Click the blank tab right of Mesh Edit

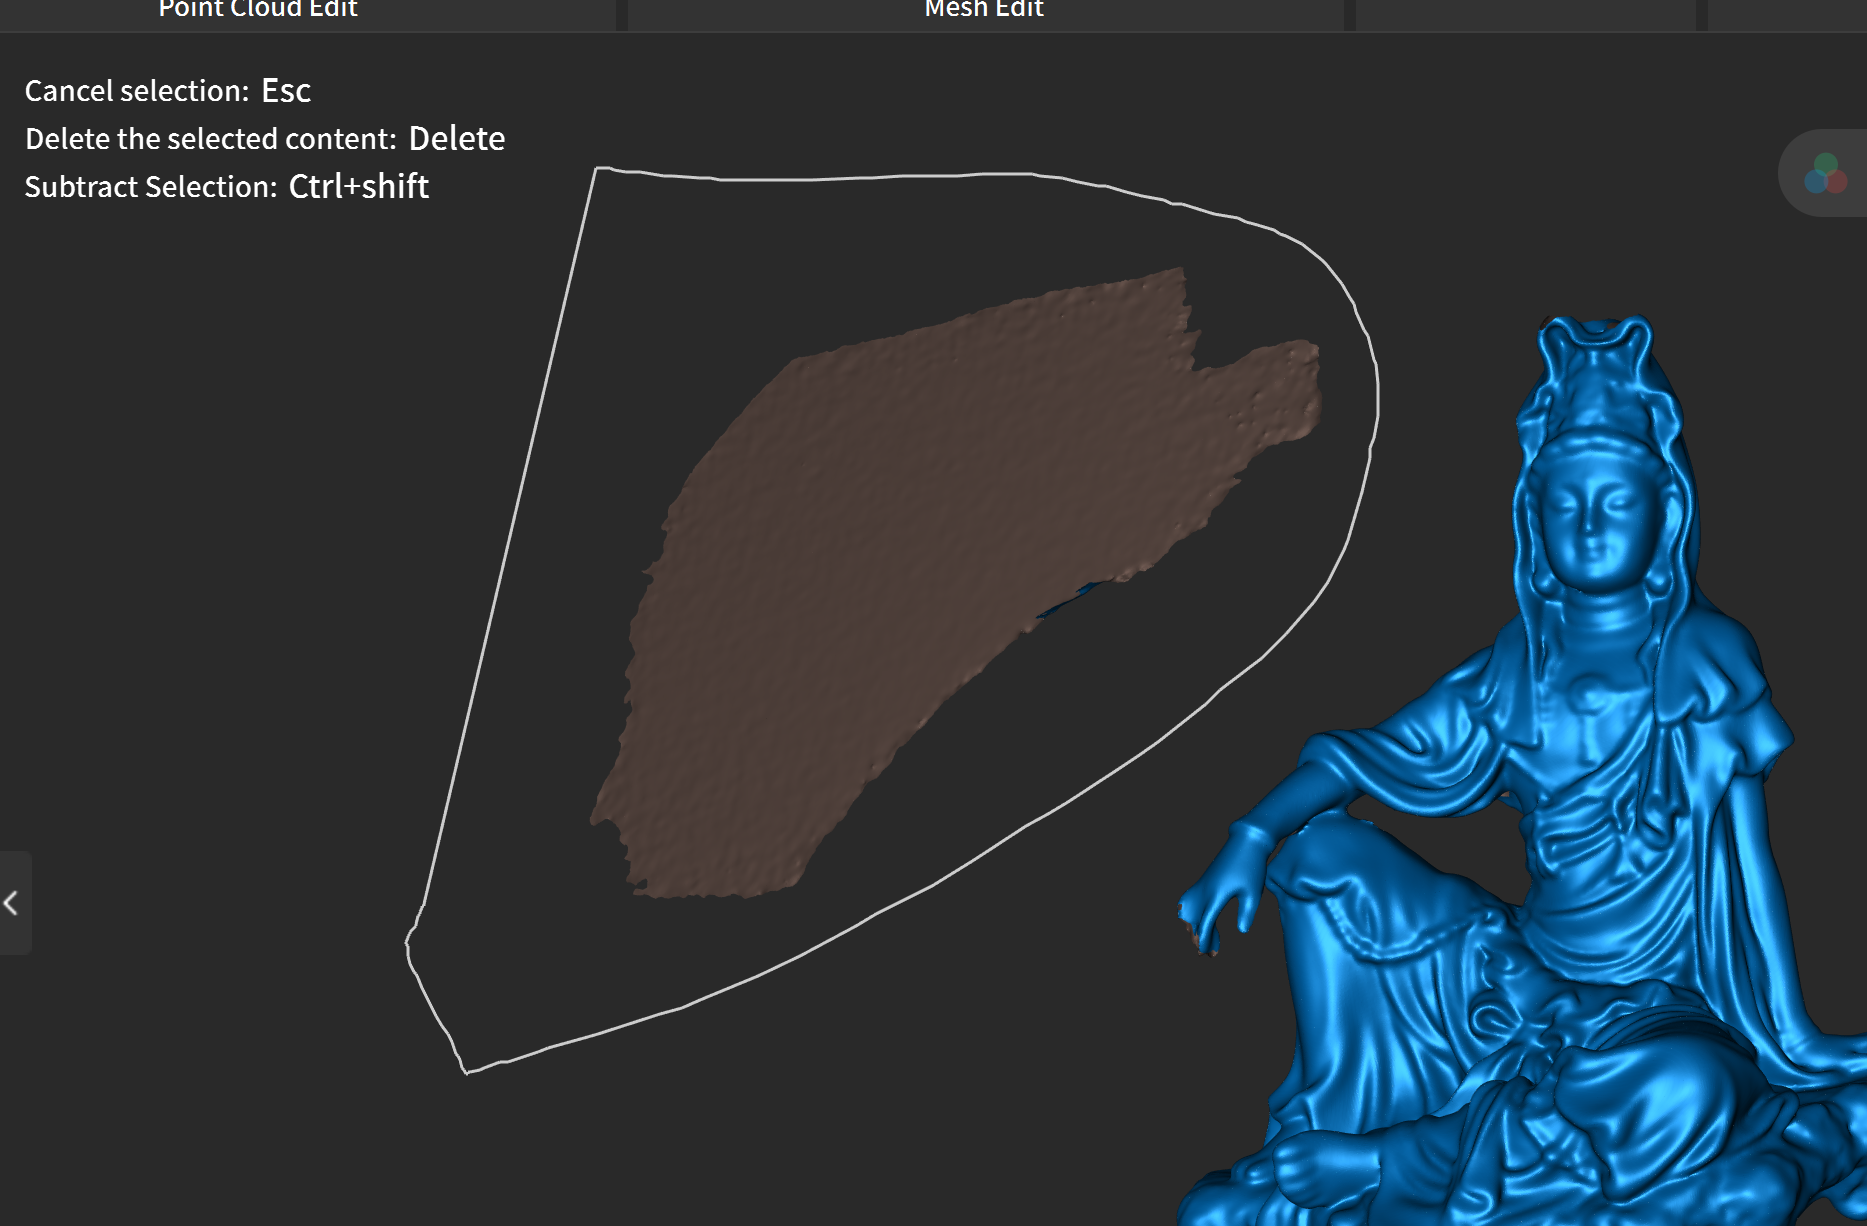tap(1525, 12)
